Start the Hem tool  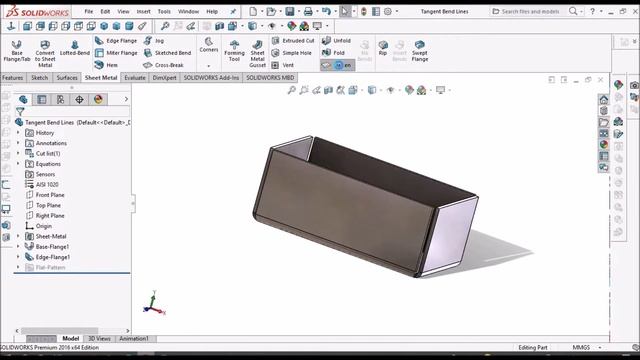(x=107, y=65)
